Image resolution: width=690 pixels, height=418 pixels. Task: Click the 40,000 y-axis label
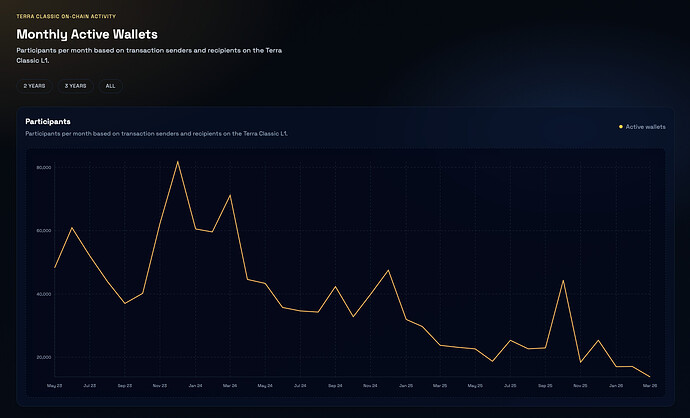coord(42,294)
